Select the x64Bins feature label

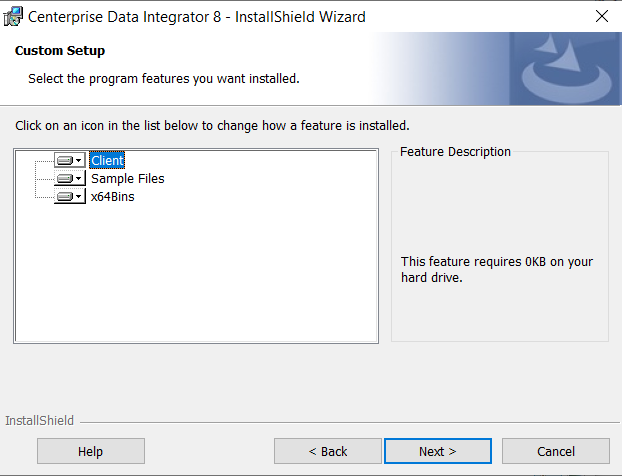(x=112, y=197)
